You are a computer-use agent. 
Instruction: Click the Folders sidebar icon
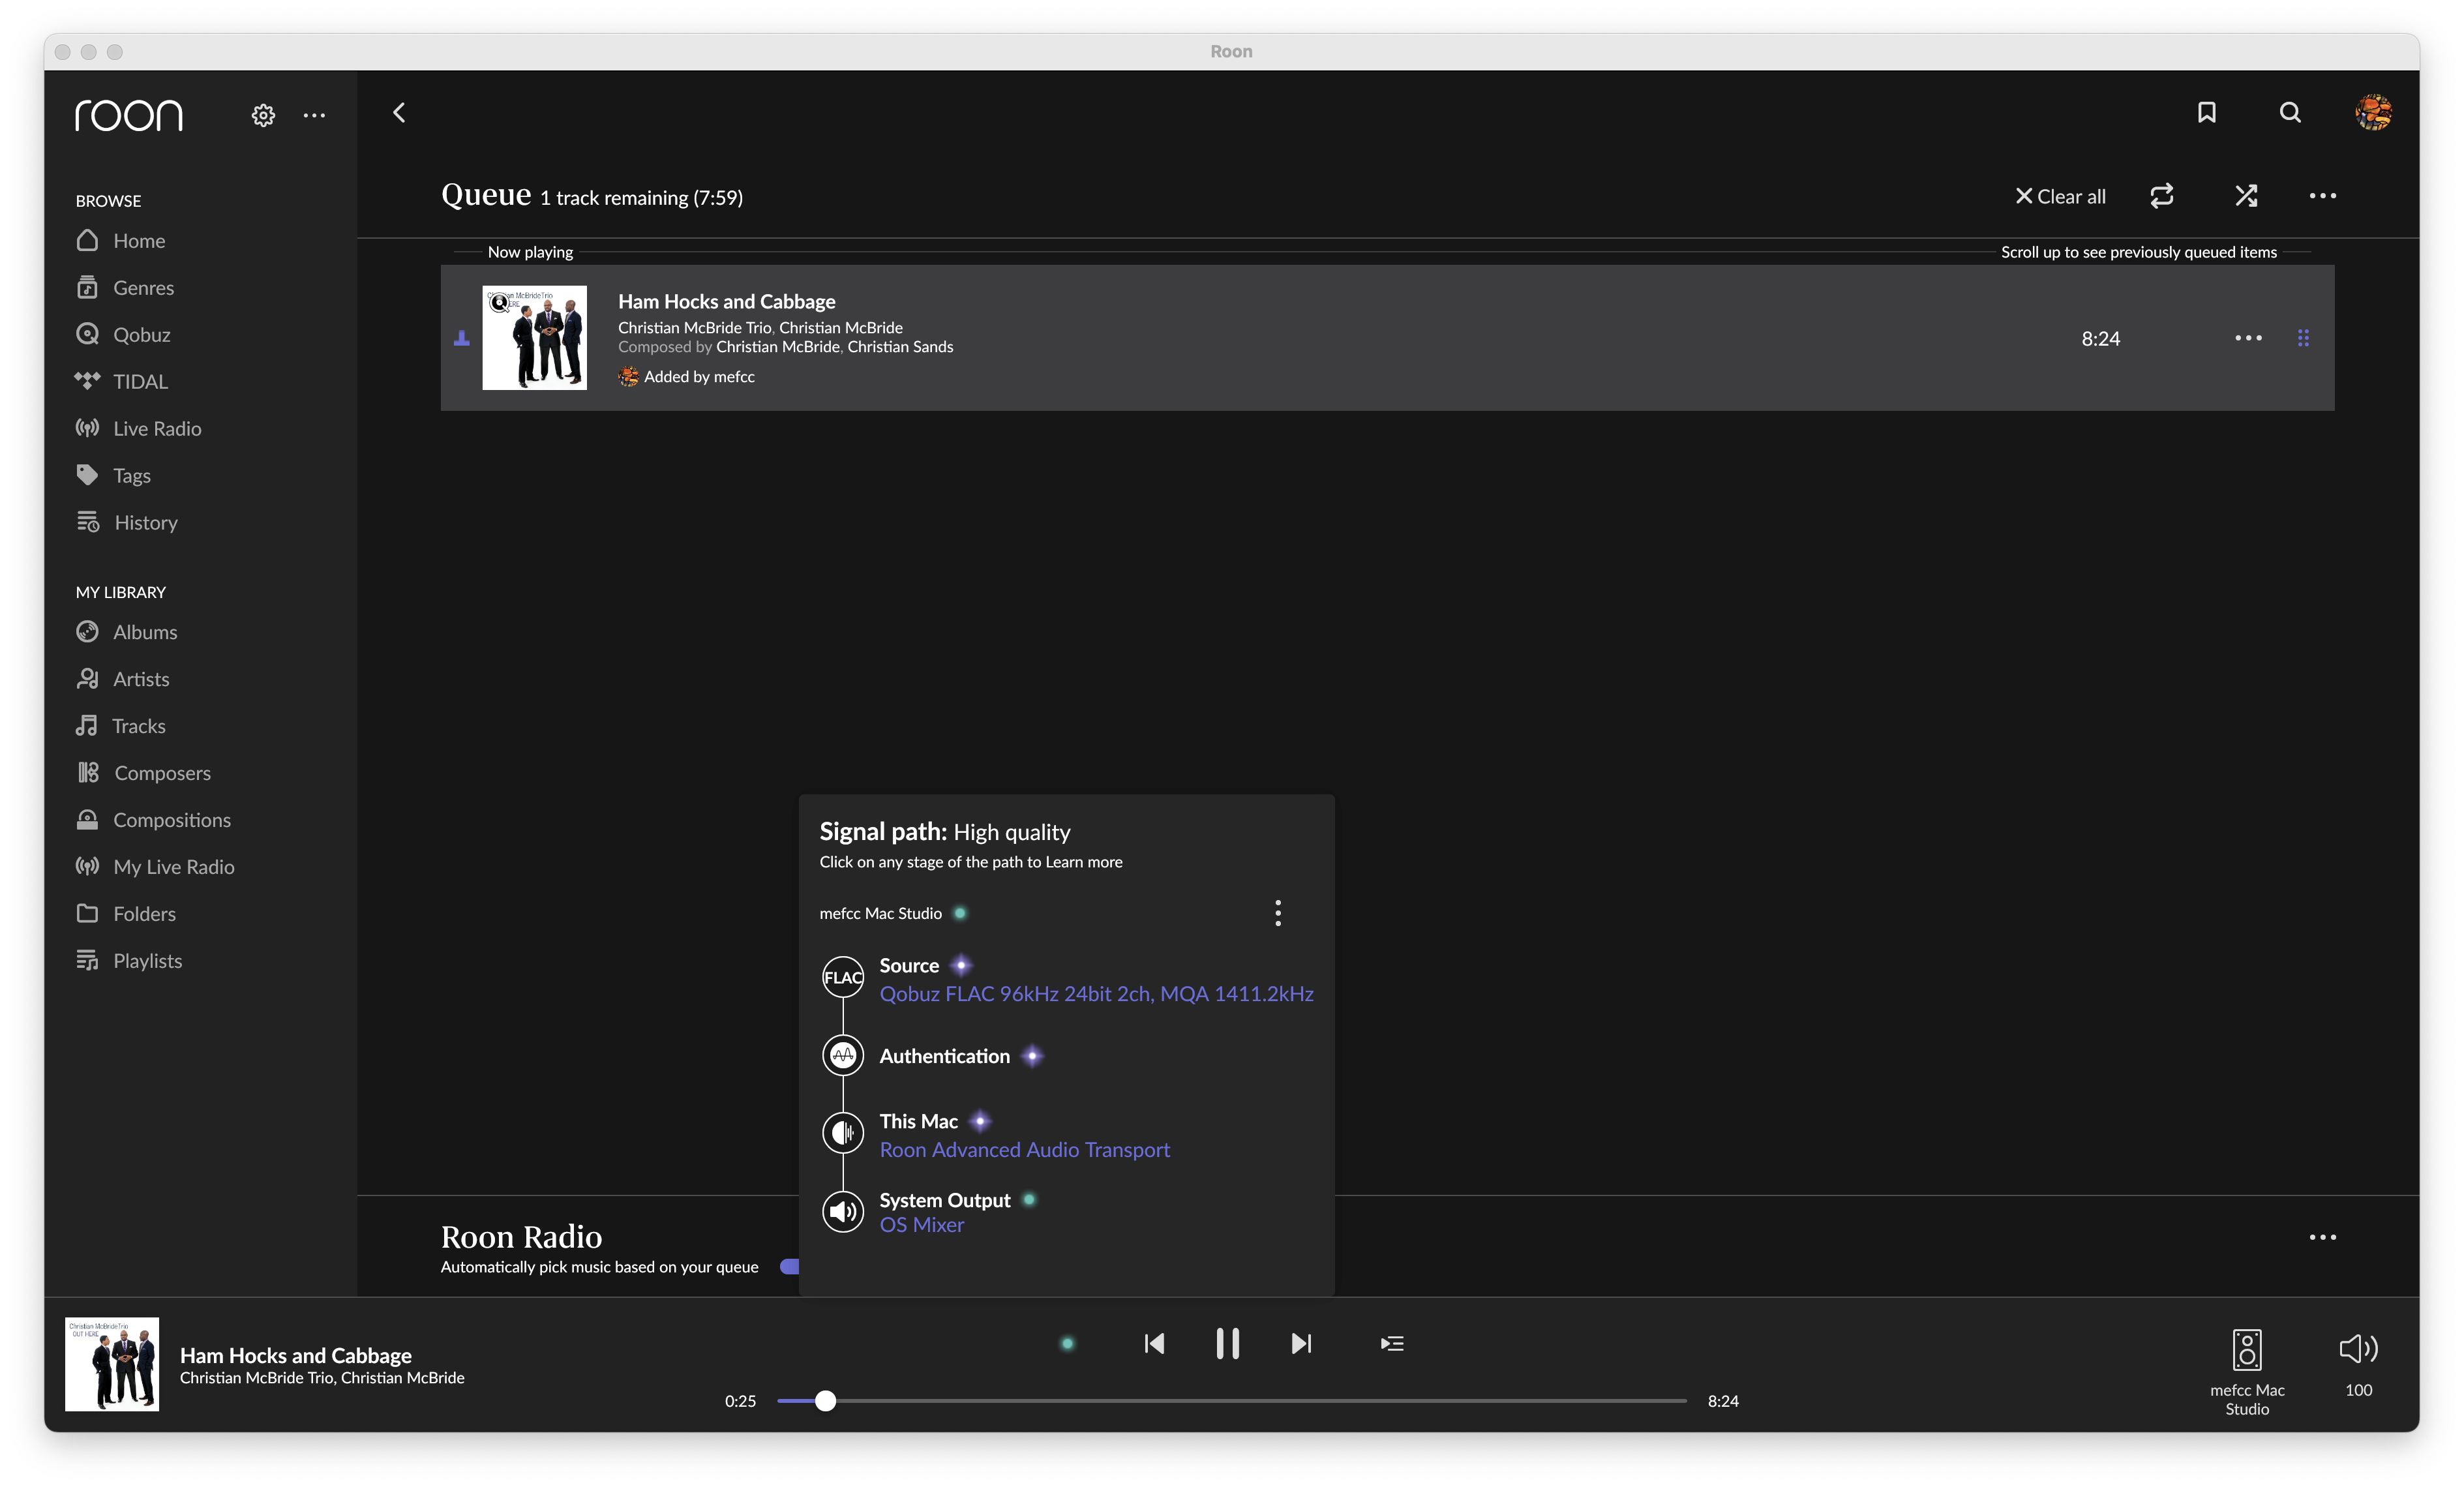88,914
